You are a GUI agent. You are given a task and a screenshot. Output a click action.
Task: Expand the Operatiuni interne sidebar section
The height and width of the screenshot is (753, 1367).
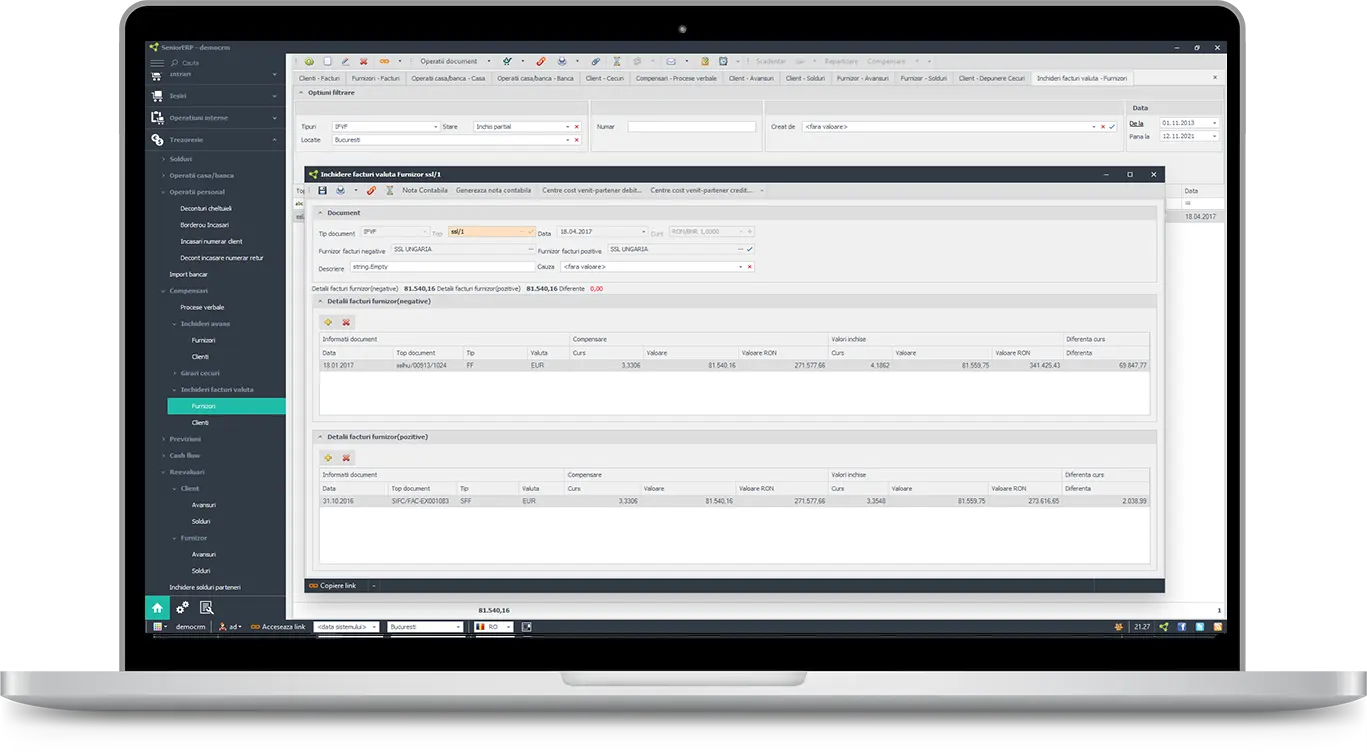click(275, 118)
